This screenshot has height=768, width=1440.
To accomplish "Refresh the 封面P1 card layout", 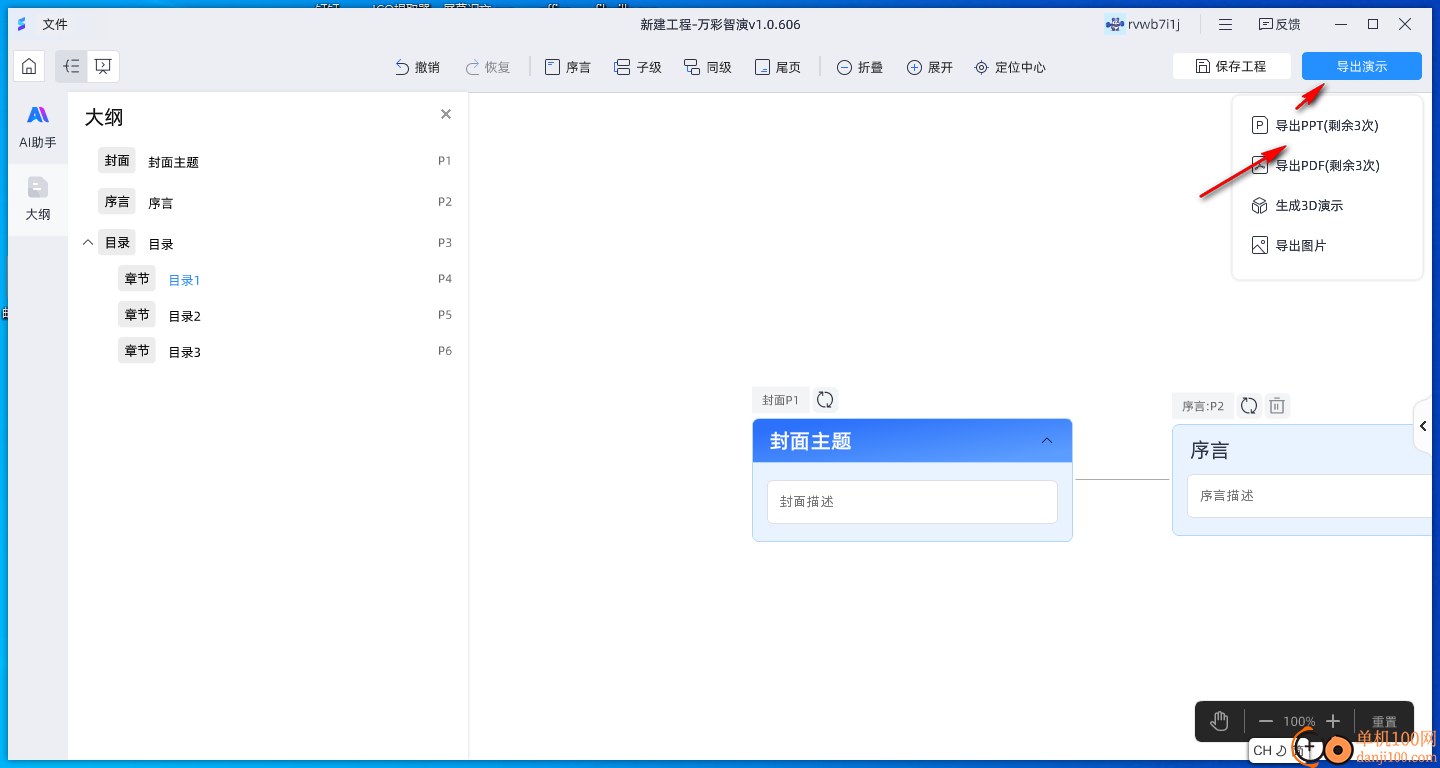I will (x=825, y=400).
